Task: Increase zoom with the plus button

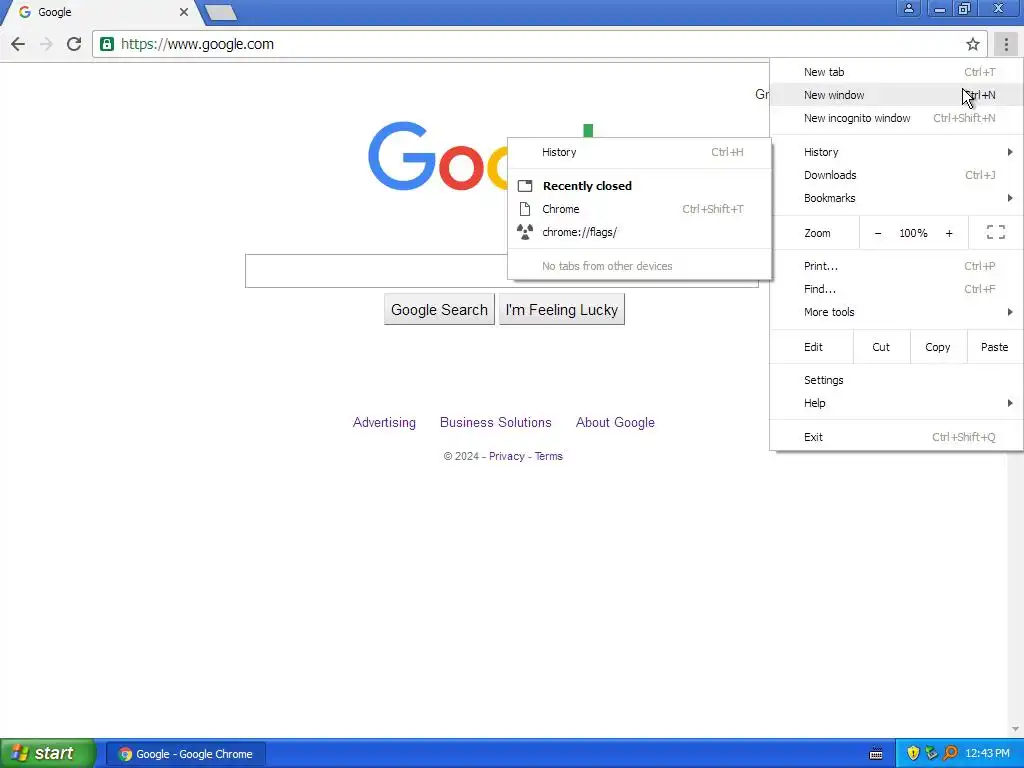Action: point(949,233)
